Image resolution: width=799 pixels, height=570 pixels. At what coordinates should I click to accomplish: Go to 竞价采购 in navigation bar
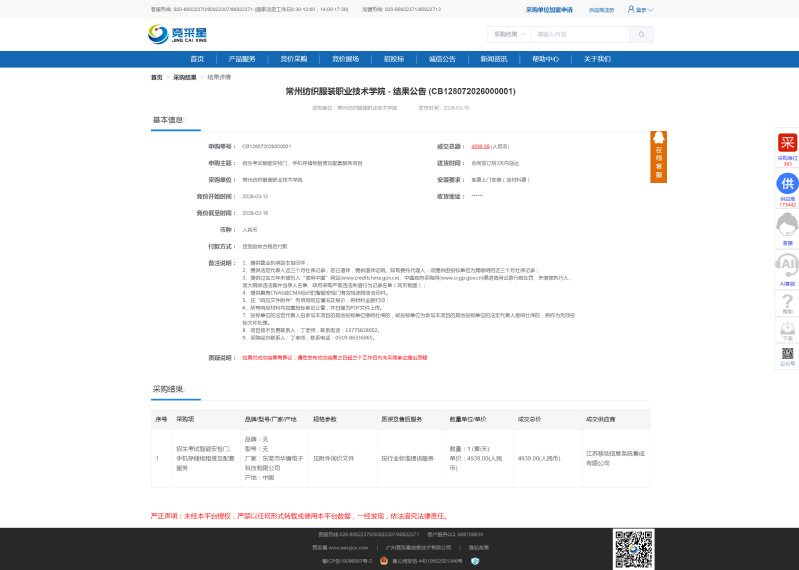click(x=294, y=59)
